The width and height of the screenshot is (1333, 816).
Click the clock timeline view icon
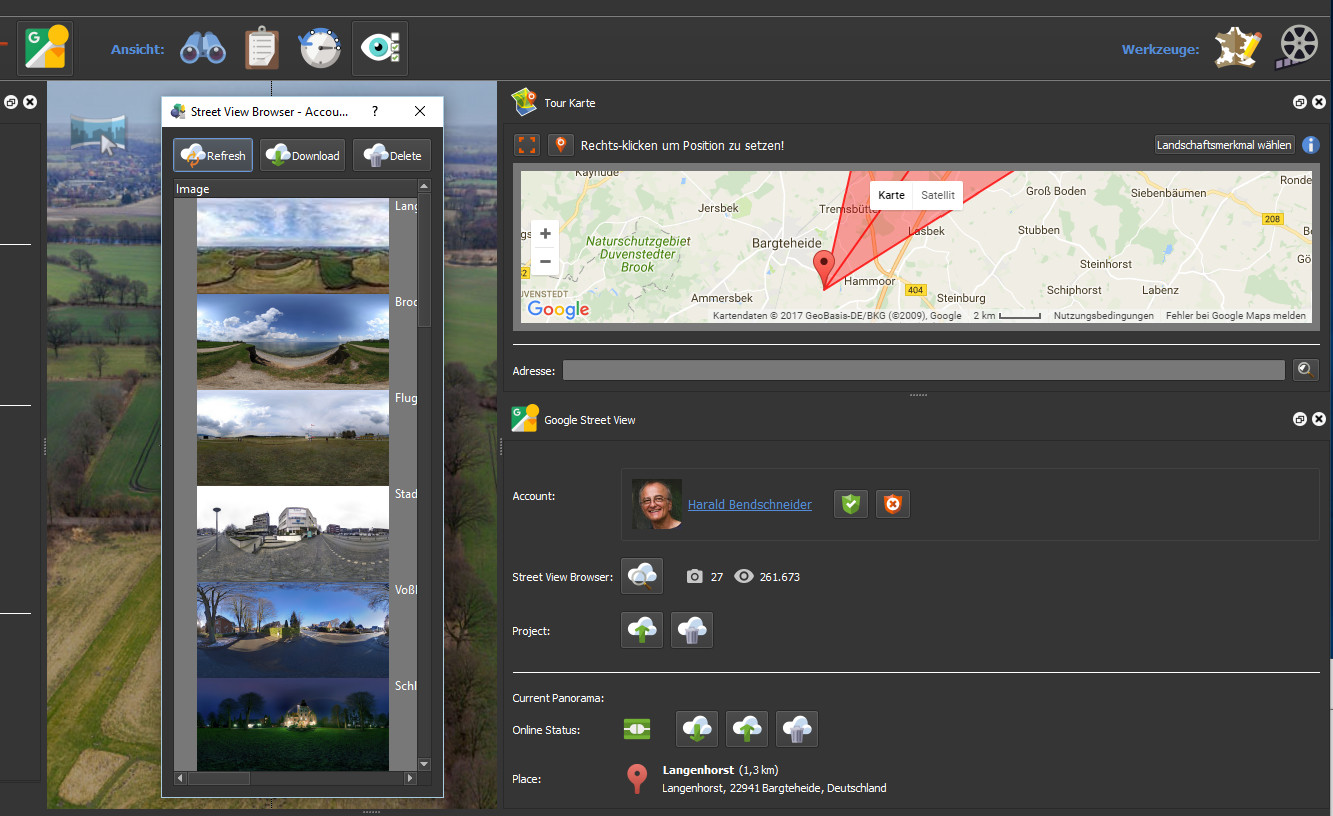(320, 48)
